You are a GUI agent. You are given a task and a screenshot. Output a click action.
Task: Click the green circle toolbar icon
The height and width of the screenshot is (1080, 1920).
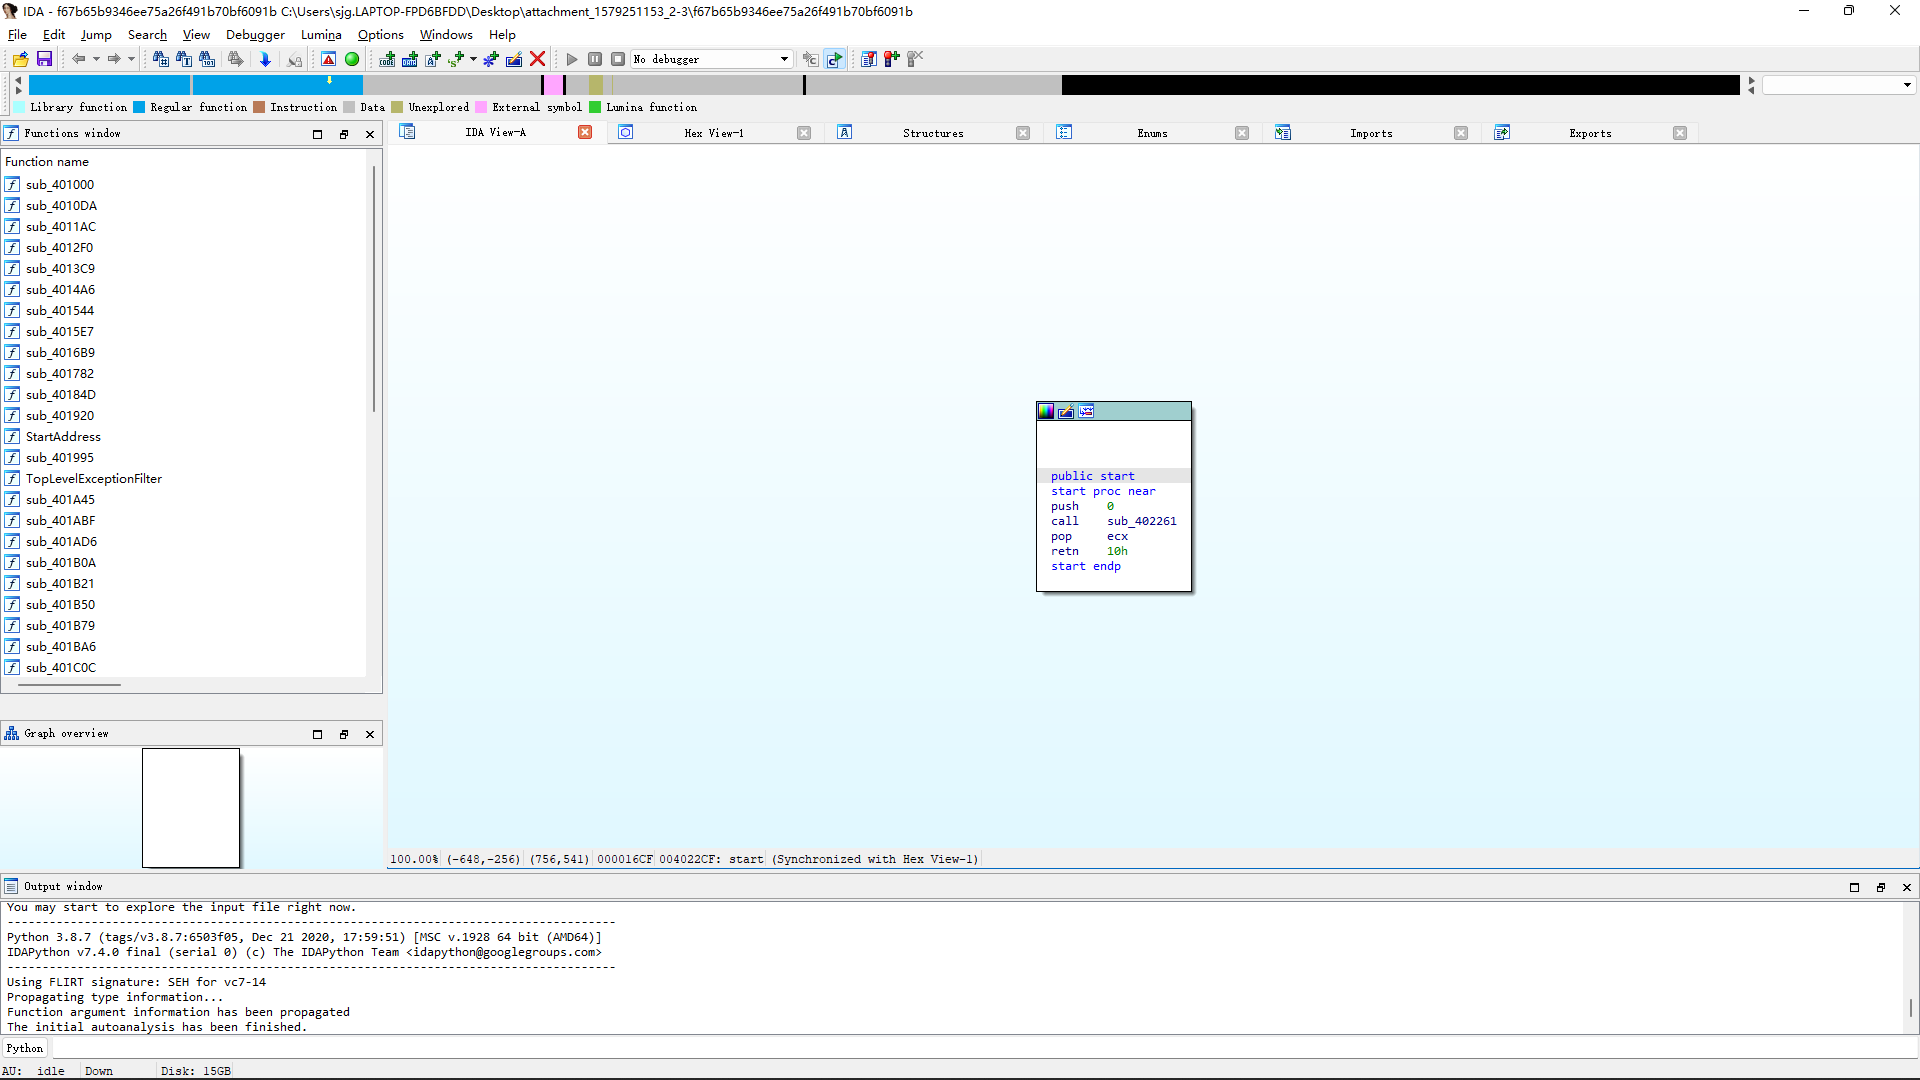click(352, 59)
